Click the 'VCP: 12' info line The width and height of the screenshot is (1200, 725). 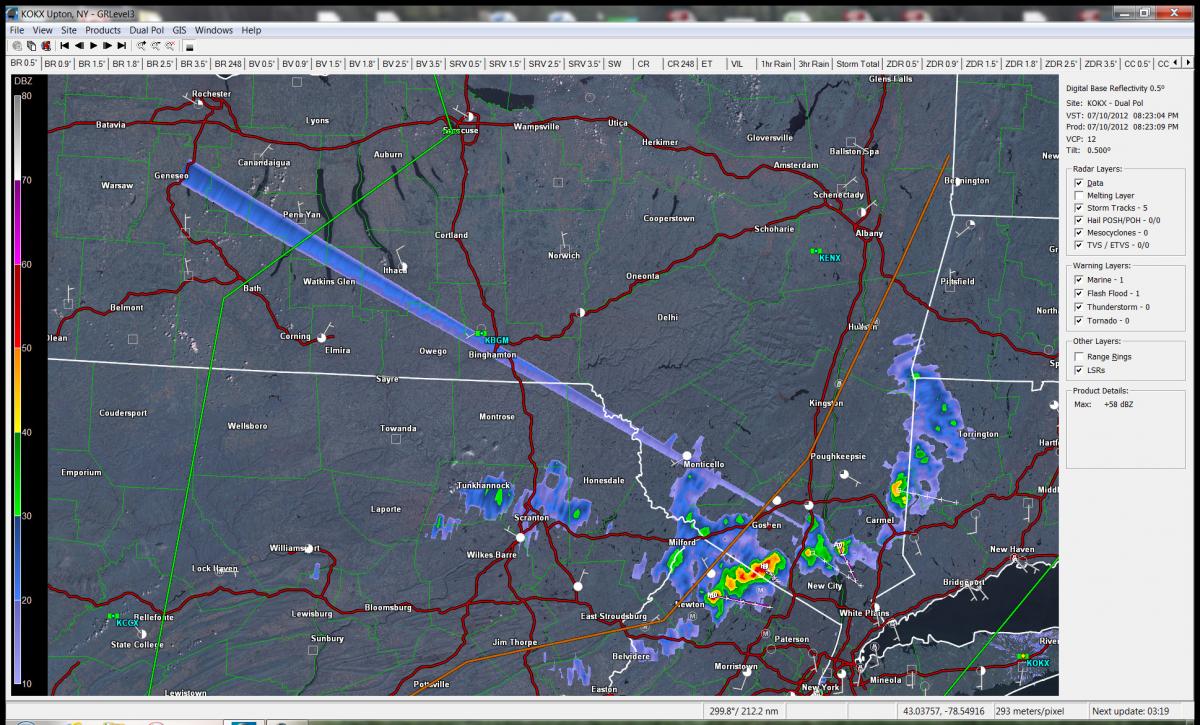pos(1083,139)
